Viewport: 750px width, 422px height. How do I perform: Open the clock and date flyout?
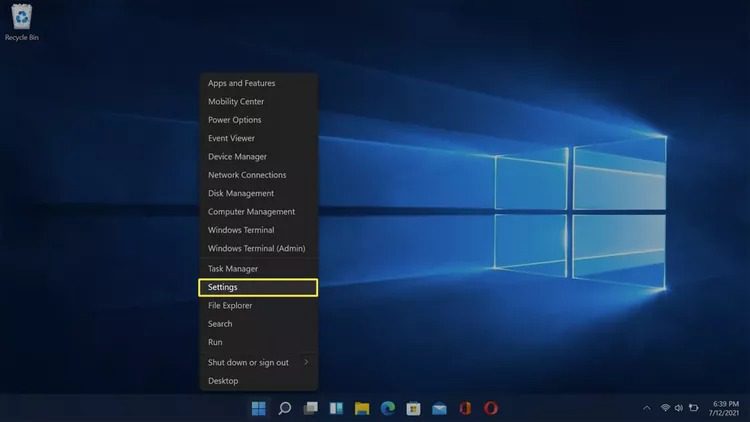(x=724, y=408)
